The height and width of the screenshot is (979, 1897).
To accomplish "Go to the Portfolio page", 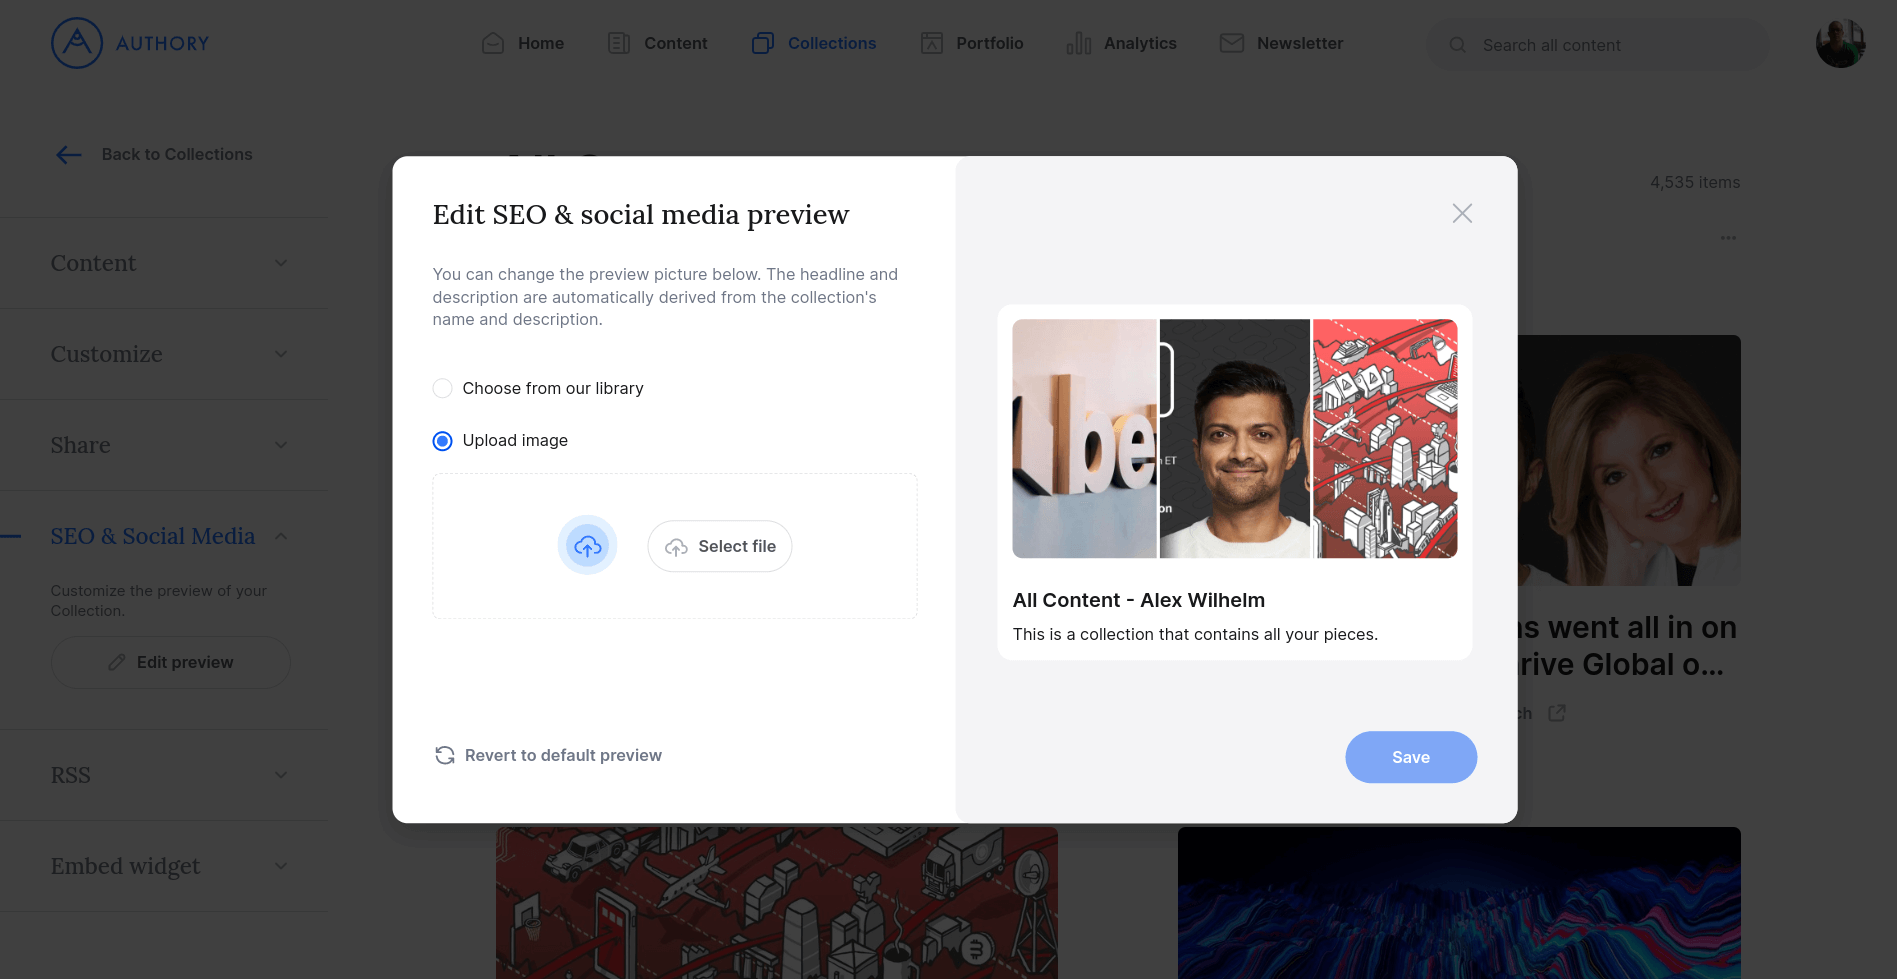I will click(x=971, y=43).
